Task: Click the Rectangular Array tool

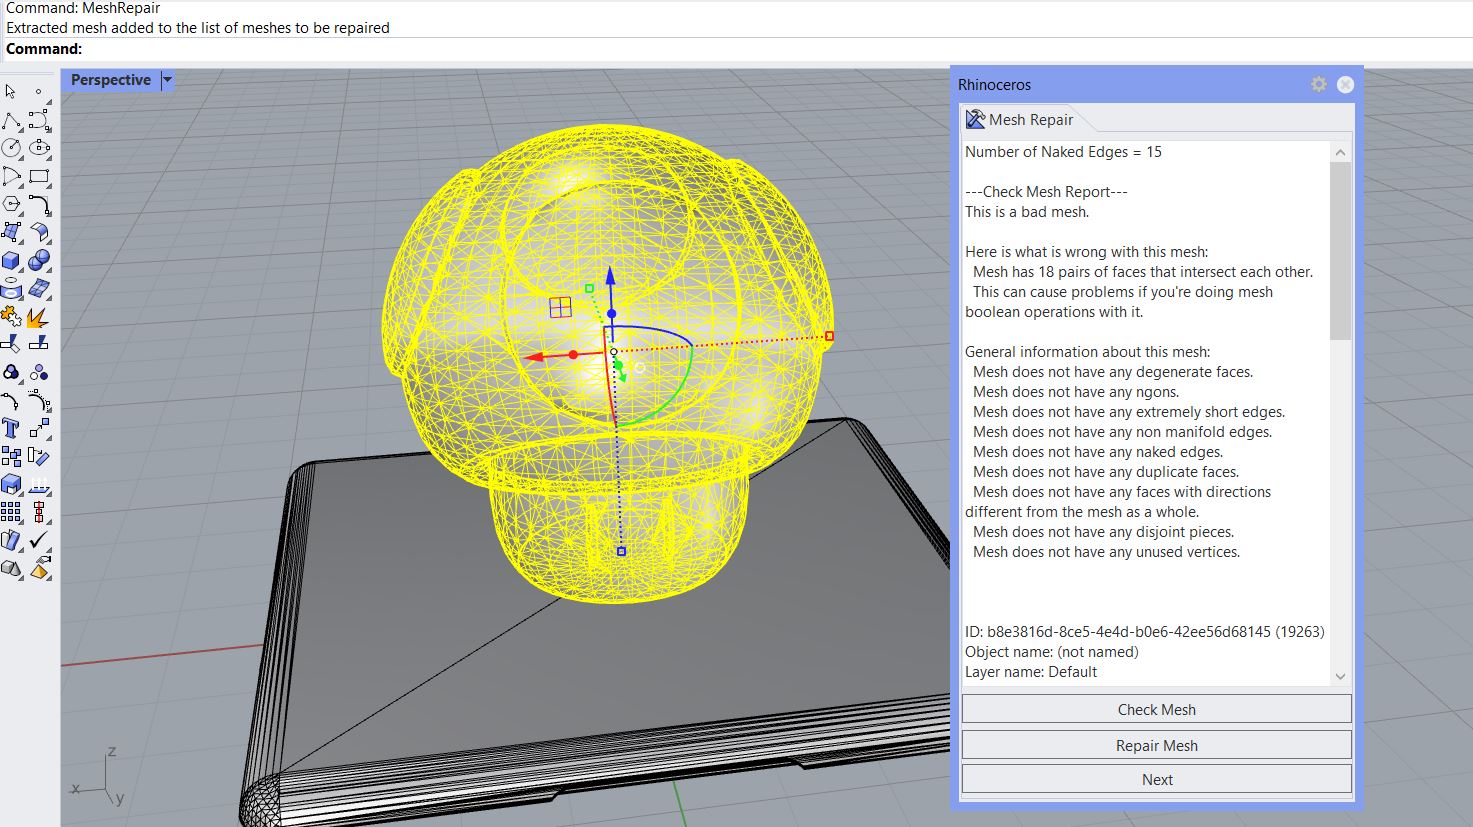Action: coord(11,513)
